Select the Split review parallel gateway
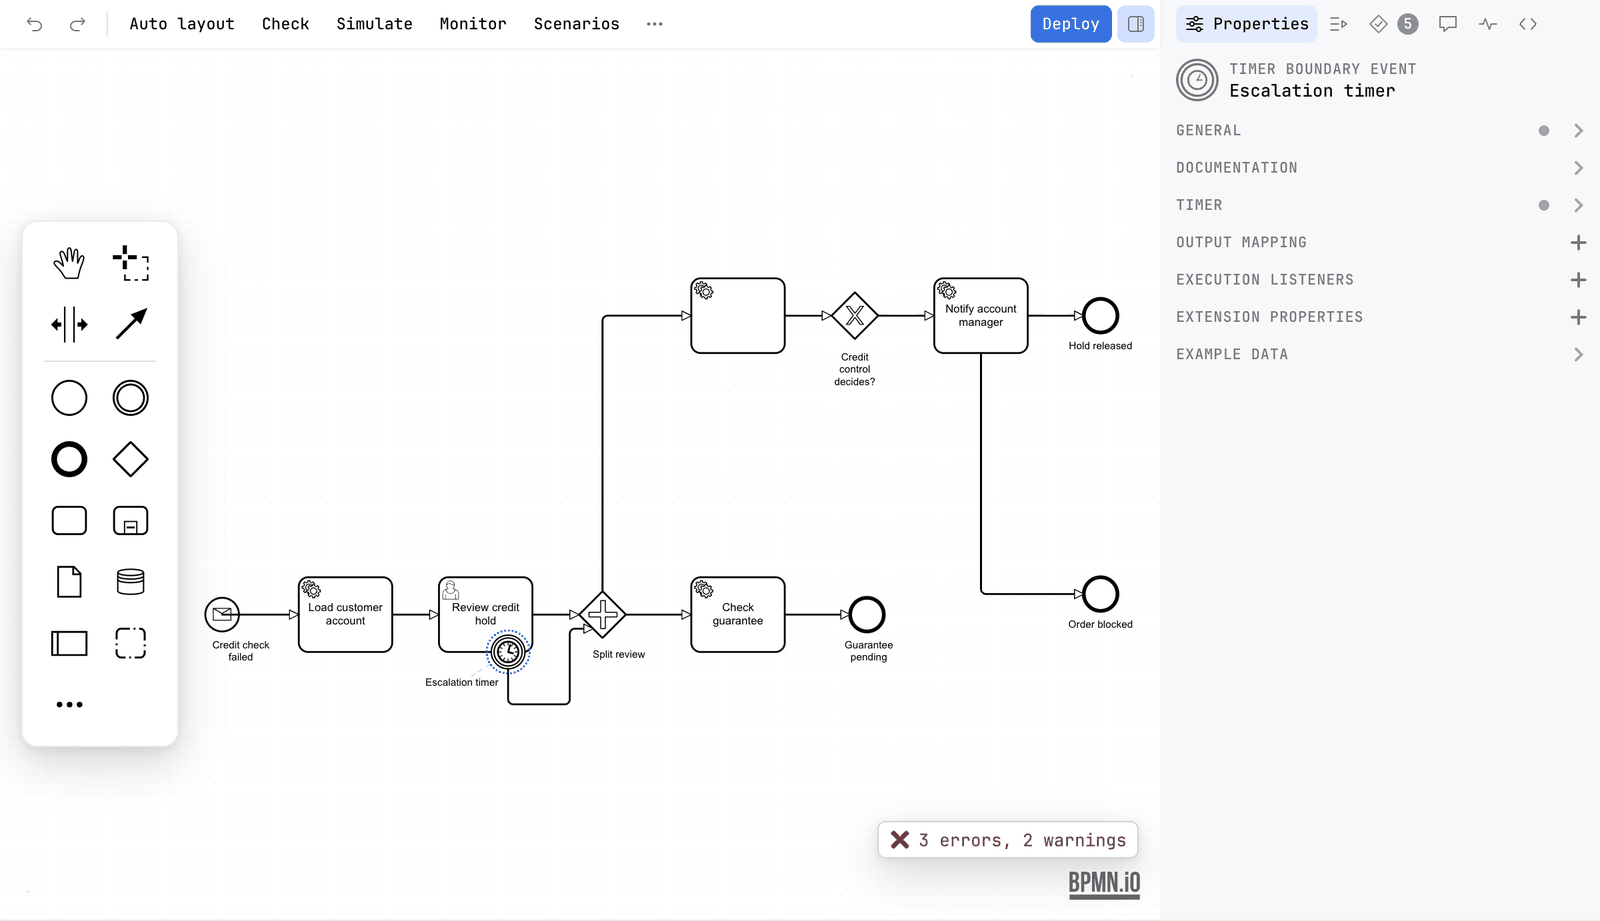The height and width of the screenshot is (921, 1600). (602, 615)
